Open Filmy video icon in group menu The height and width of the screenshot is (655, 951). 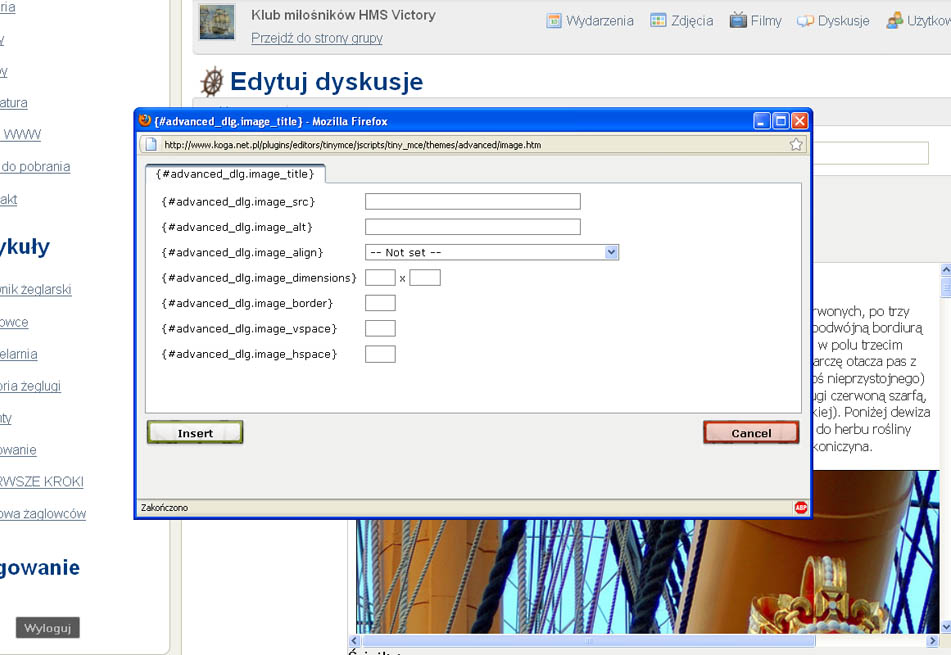point(738,20)
